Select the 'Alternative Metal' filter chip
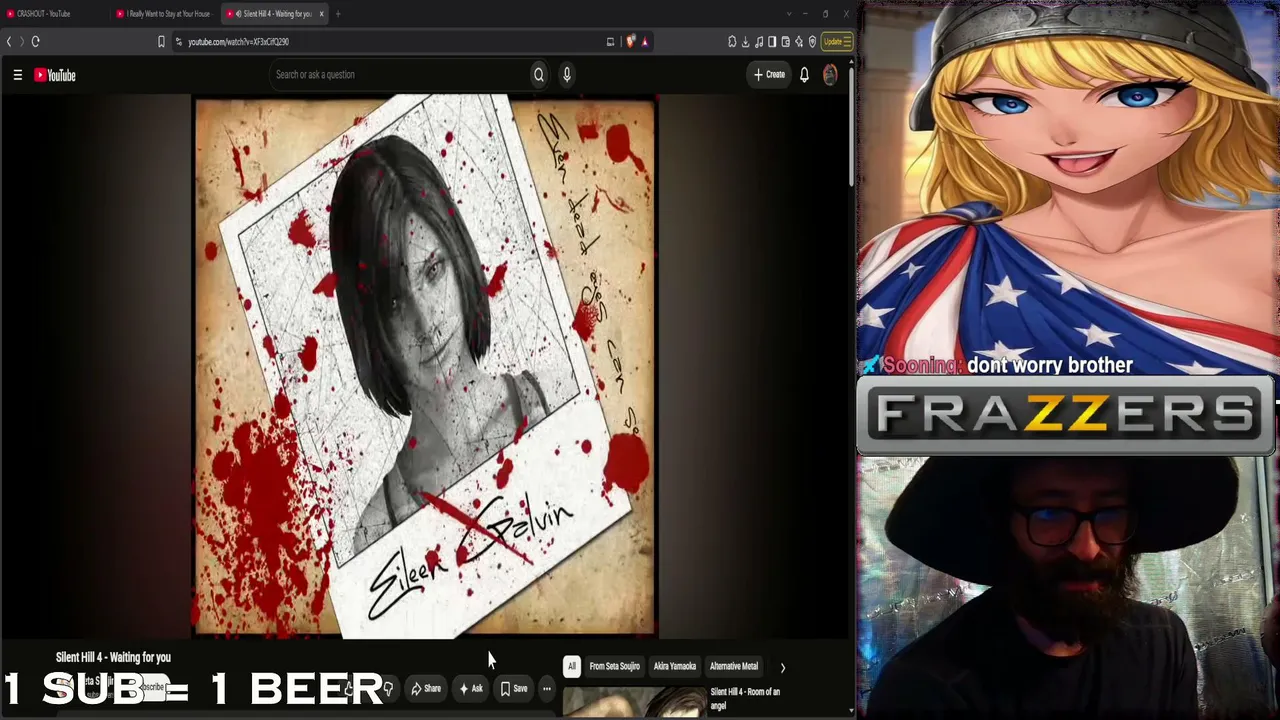 coord(734,666)
